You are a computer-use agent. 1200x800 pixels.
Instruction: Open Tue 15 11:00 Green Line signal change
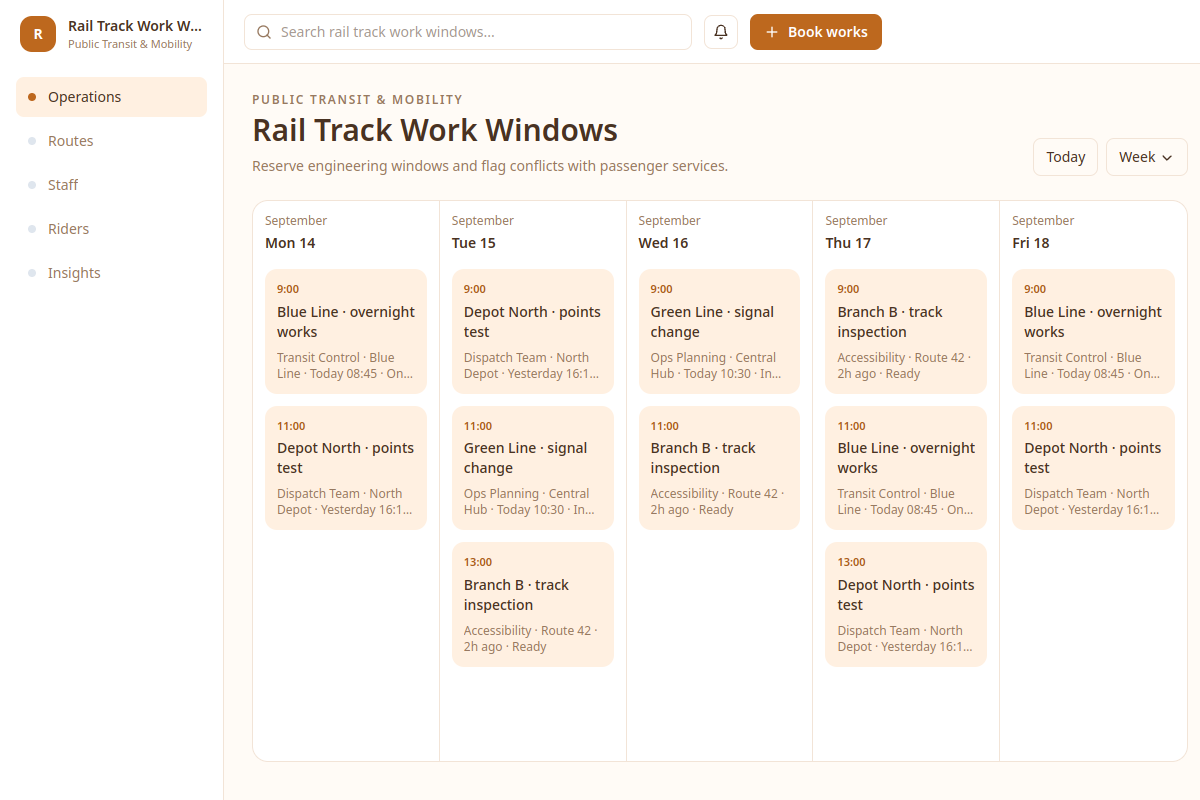(x=533, y=467)
